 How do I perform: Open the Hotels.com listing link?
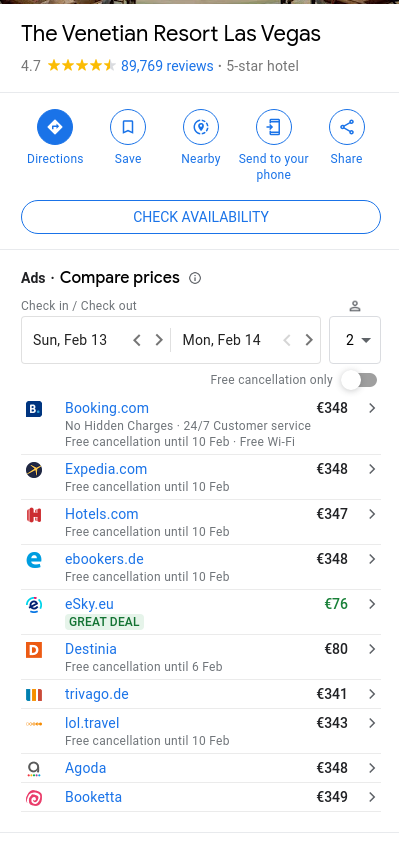[x=102, y=514]
